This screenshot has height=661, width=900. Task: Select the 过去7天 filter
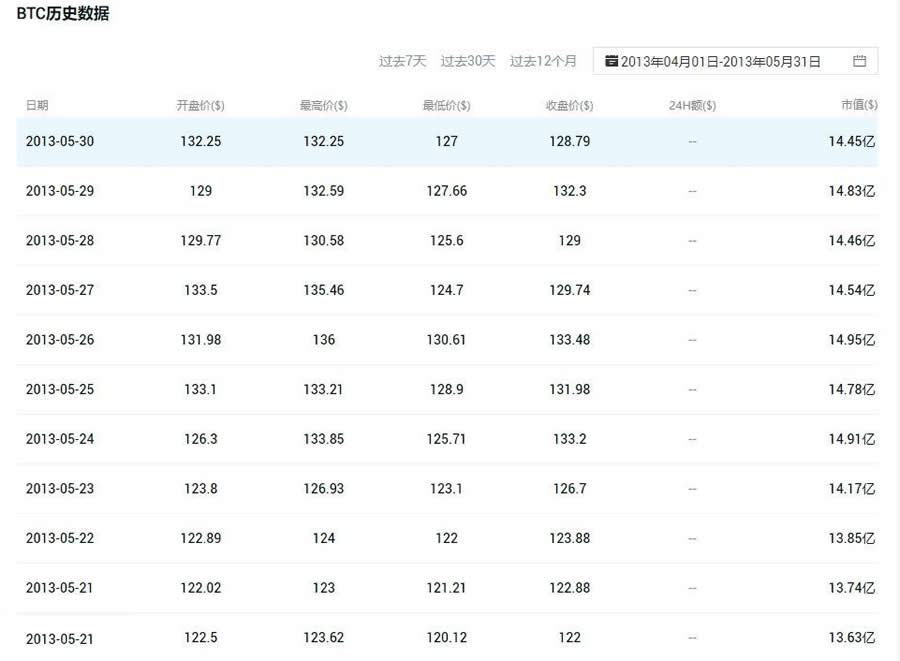tap(402, 61)
